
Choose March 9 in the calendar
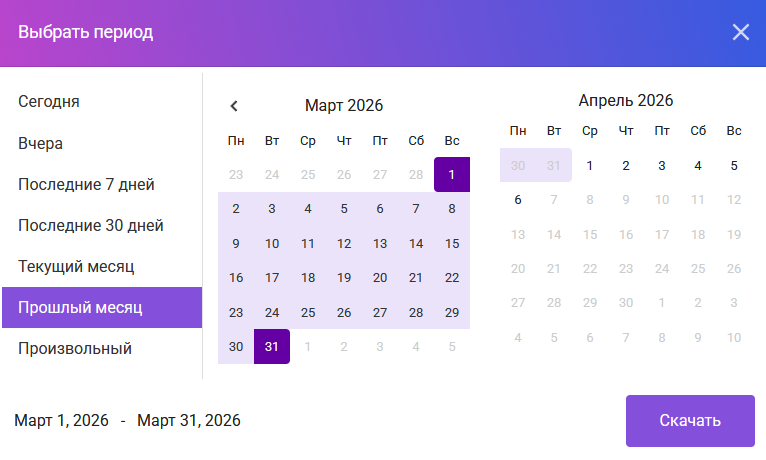pos(236,243)
